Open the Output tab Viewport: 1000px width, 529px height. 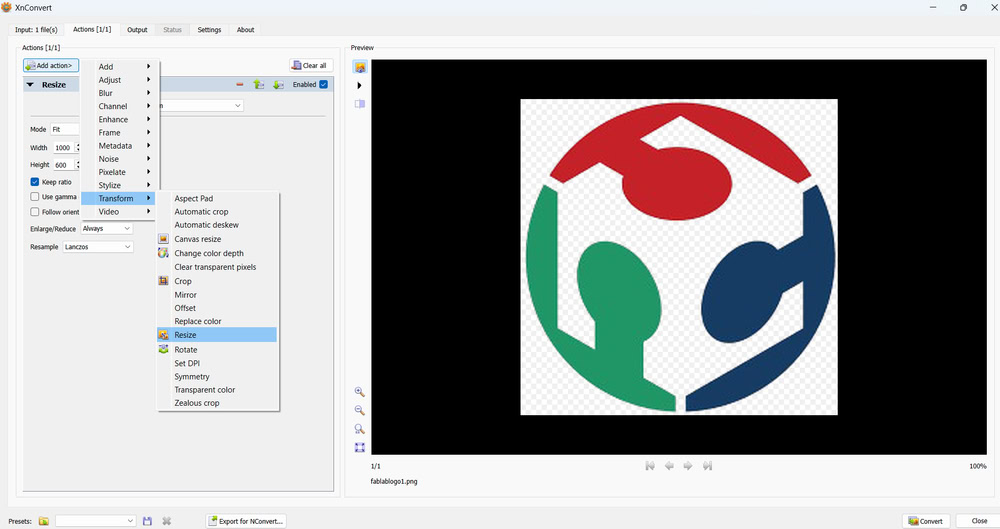tap(137, 30)
